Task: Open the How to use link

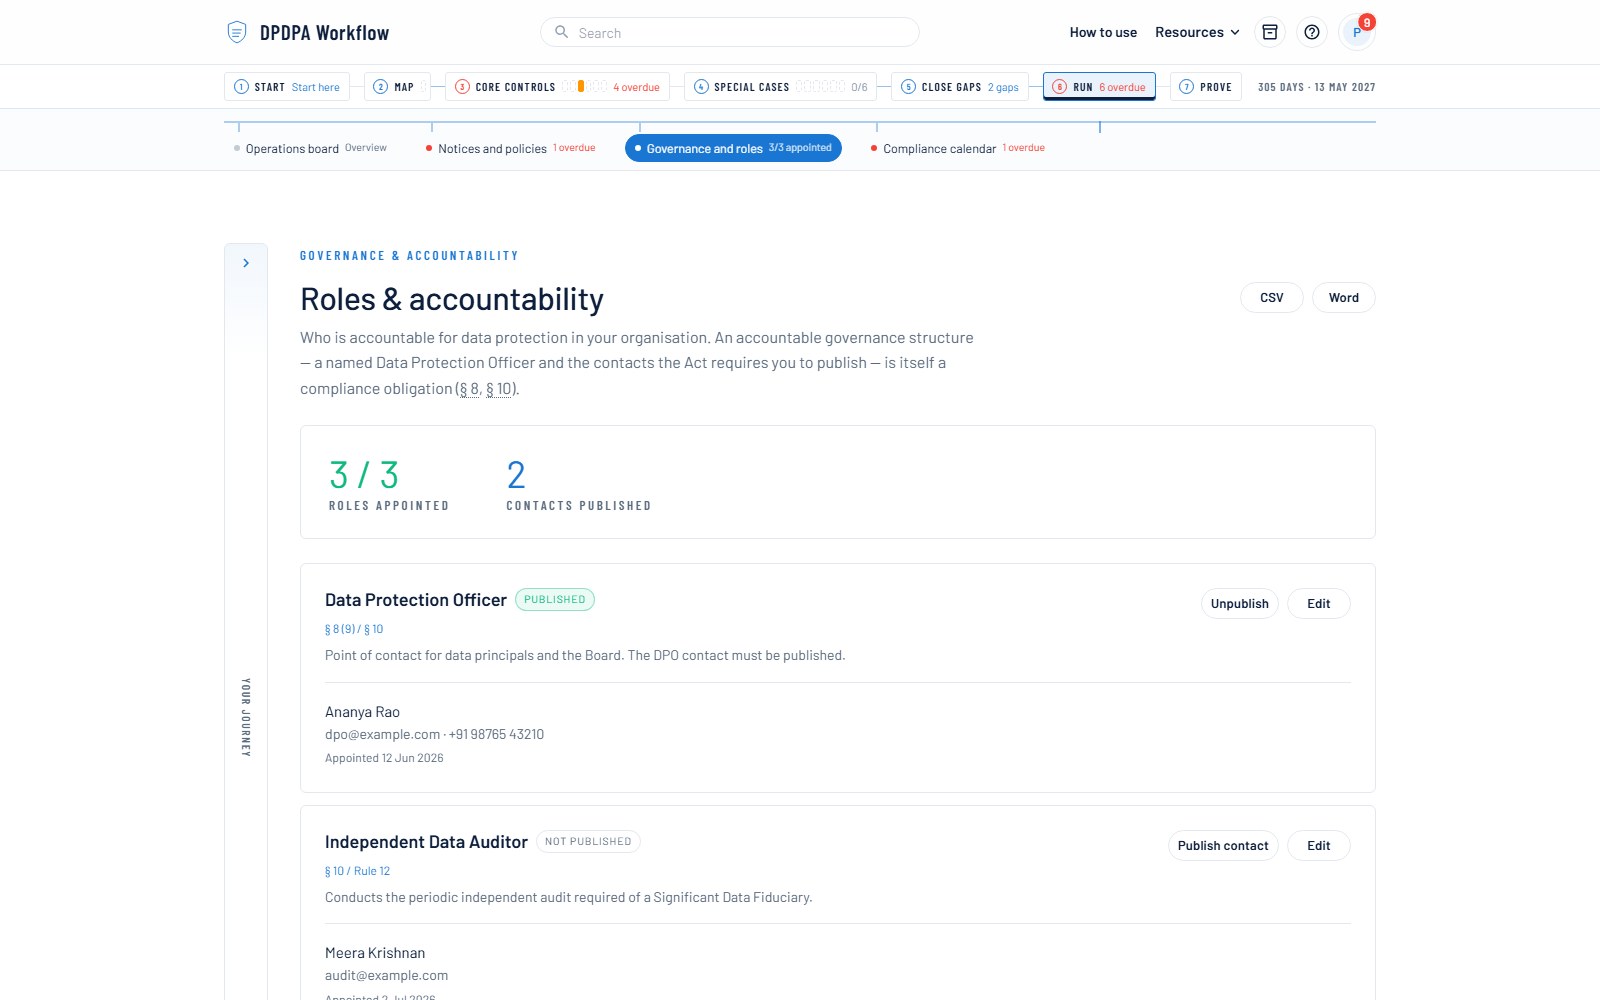Action: 1103,32
